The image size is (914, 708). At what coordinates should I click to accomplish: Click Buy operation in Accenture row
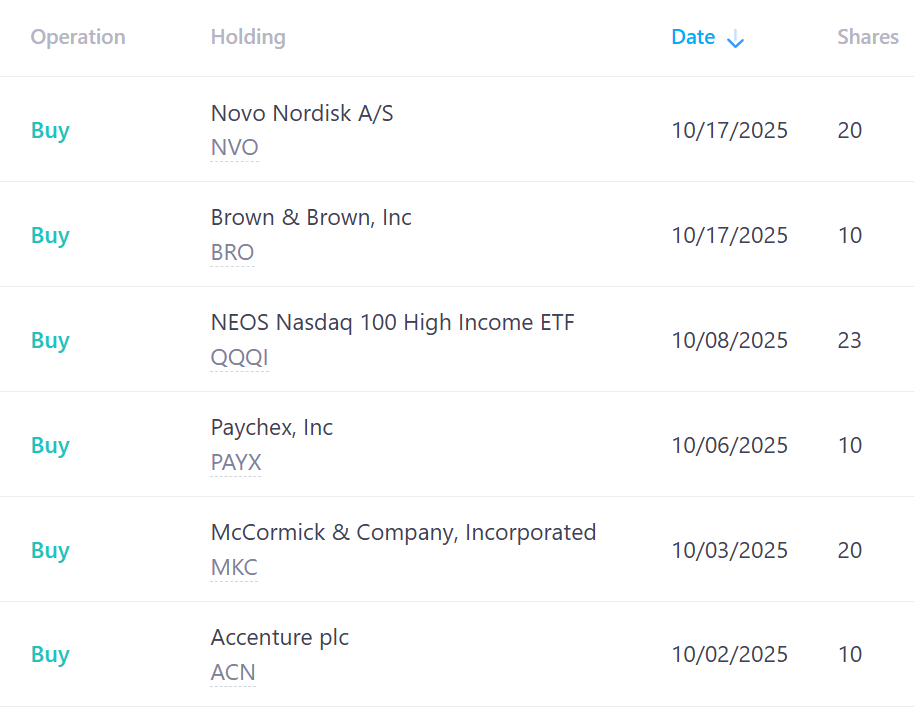pyautogui.click(x=50, y=655)
